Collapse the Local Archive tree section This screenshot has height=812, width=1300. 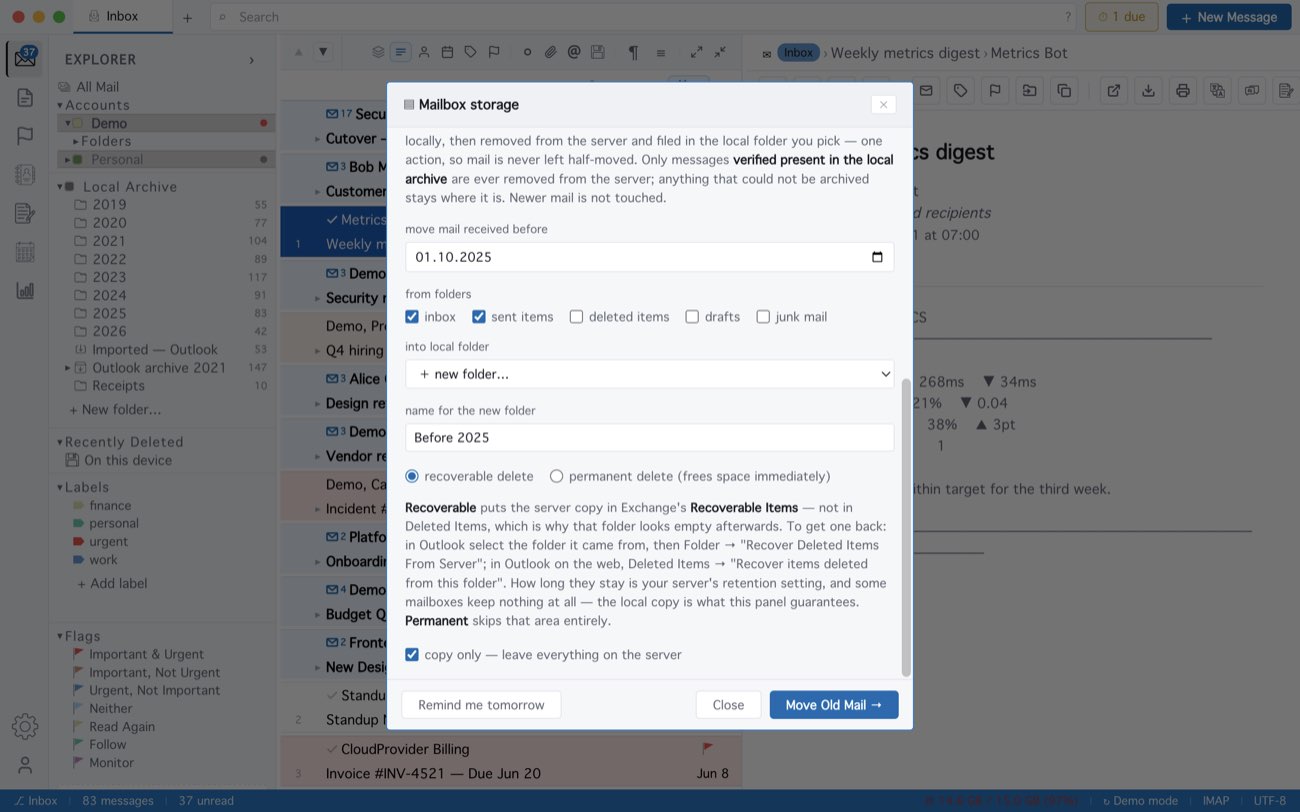[x=60, y=187]
